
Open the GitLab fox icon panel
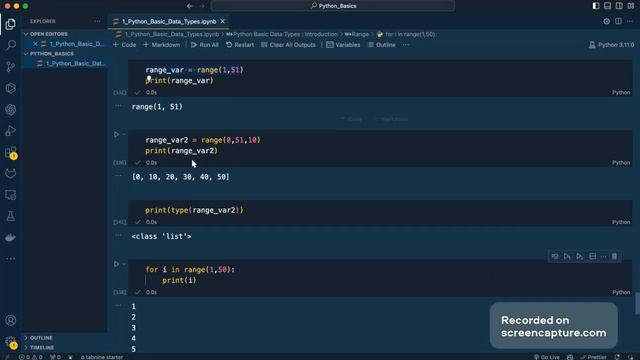pyautogui.click(x=11, y=173)
